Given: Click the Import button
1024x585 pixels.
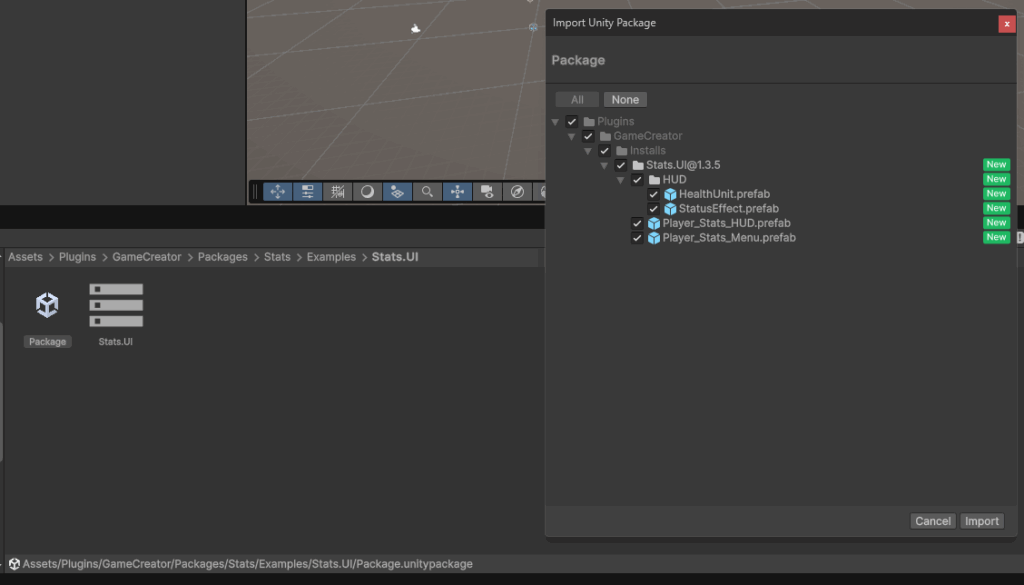Looking at the screenshot, I should 982,521.
